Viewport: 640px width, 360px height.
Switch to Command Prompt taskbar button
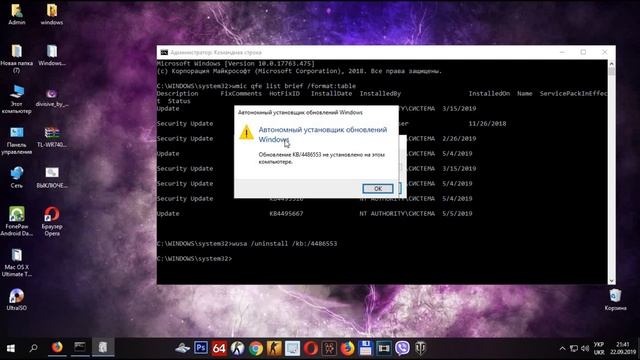(x=80, y=348)
